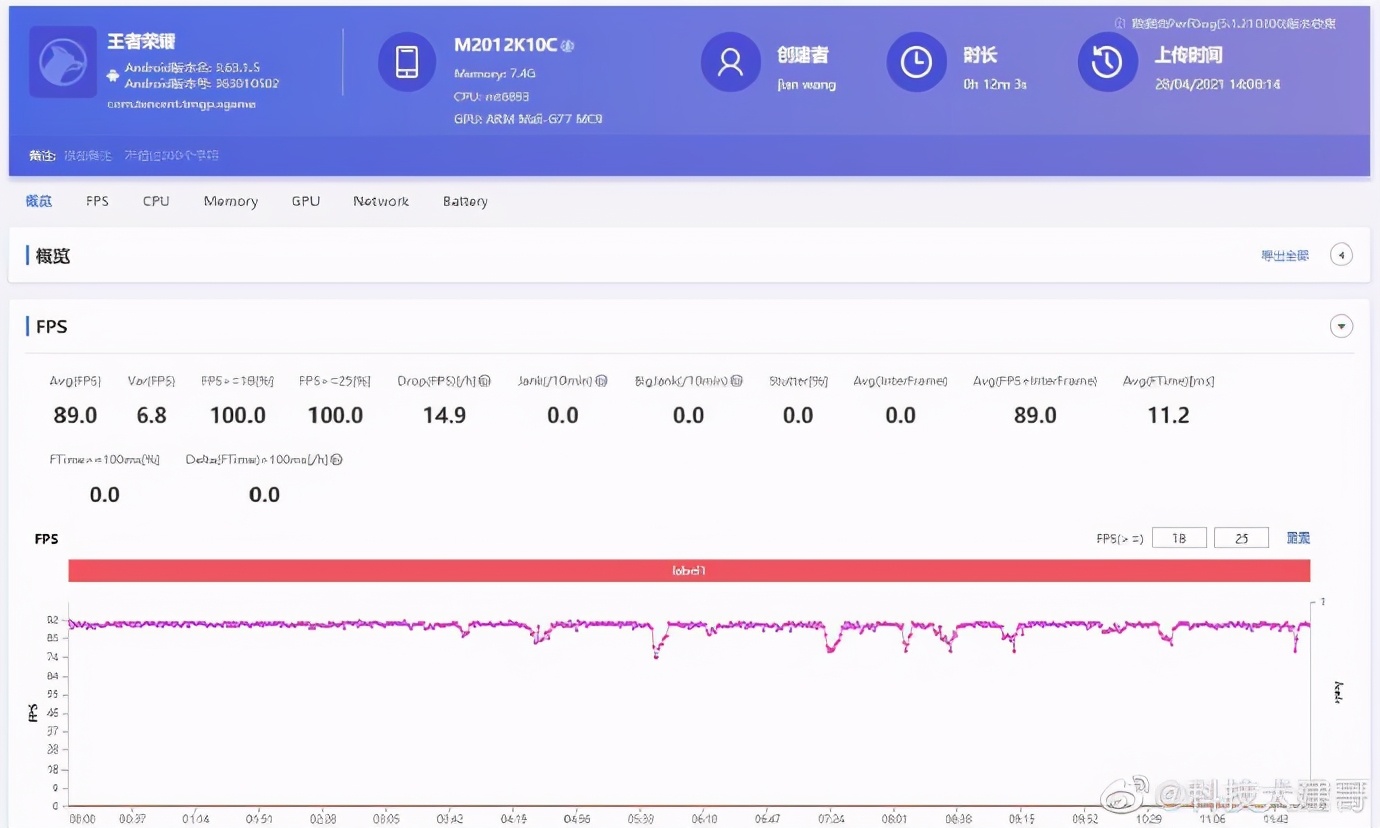The height and width of the screenshot is (828, 1380).
Task: Click the duration text 0h 12m 3s
Action: coord(995,84)
